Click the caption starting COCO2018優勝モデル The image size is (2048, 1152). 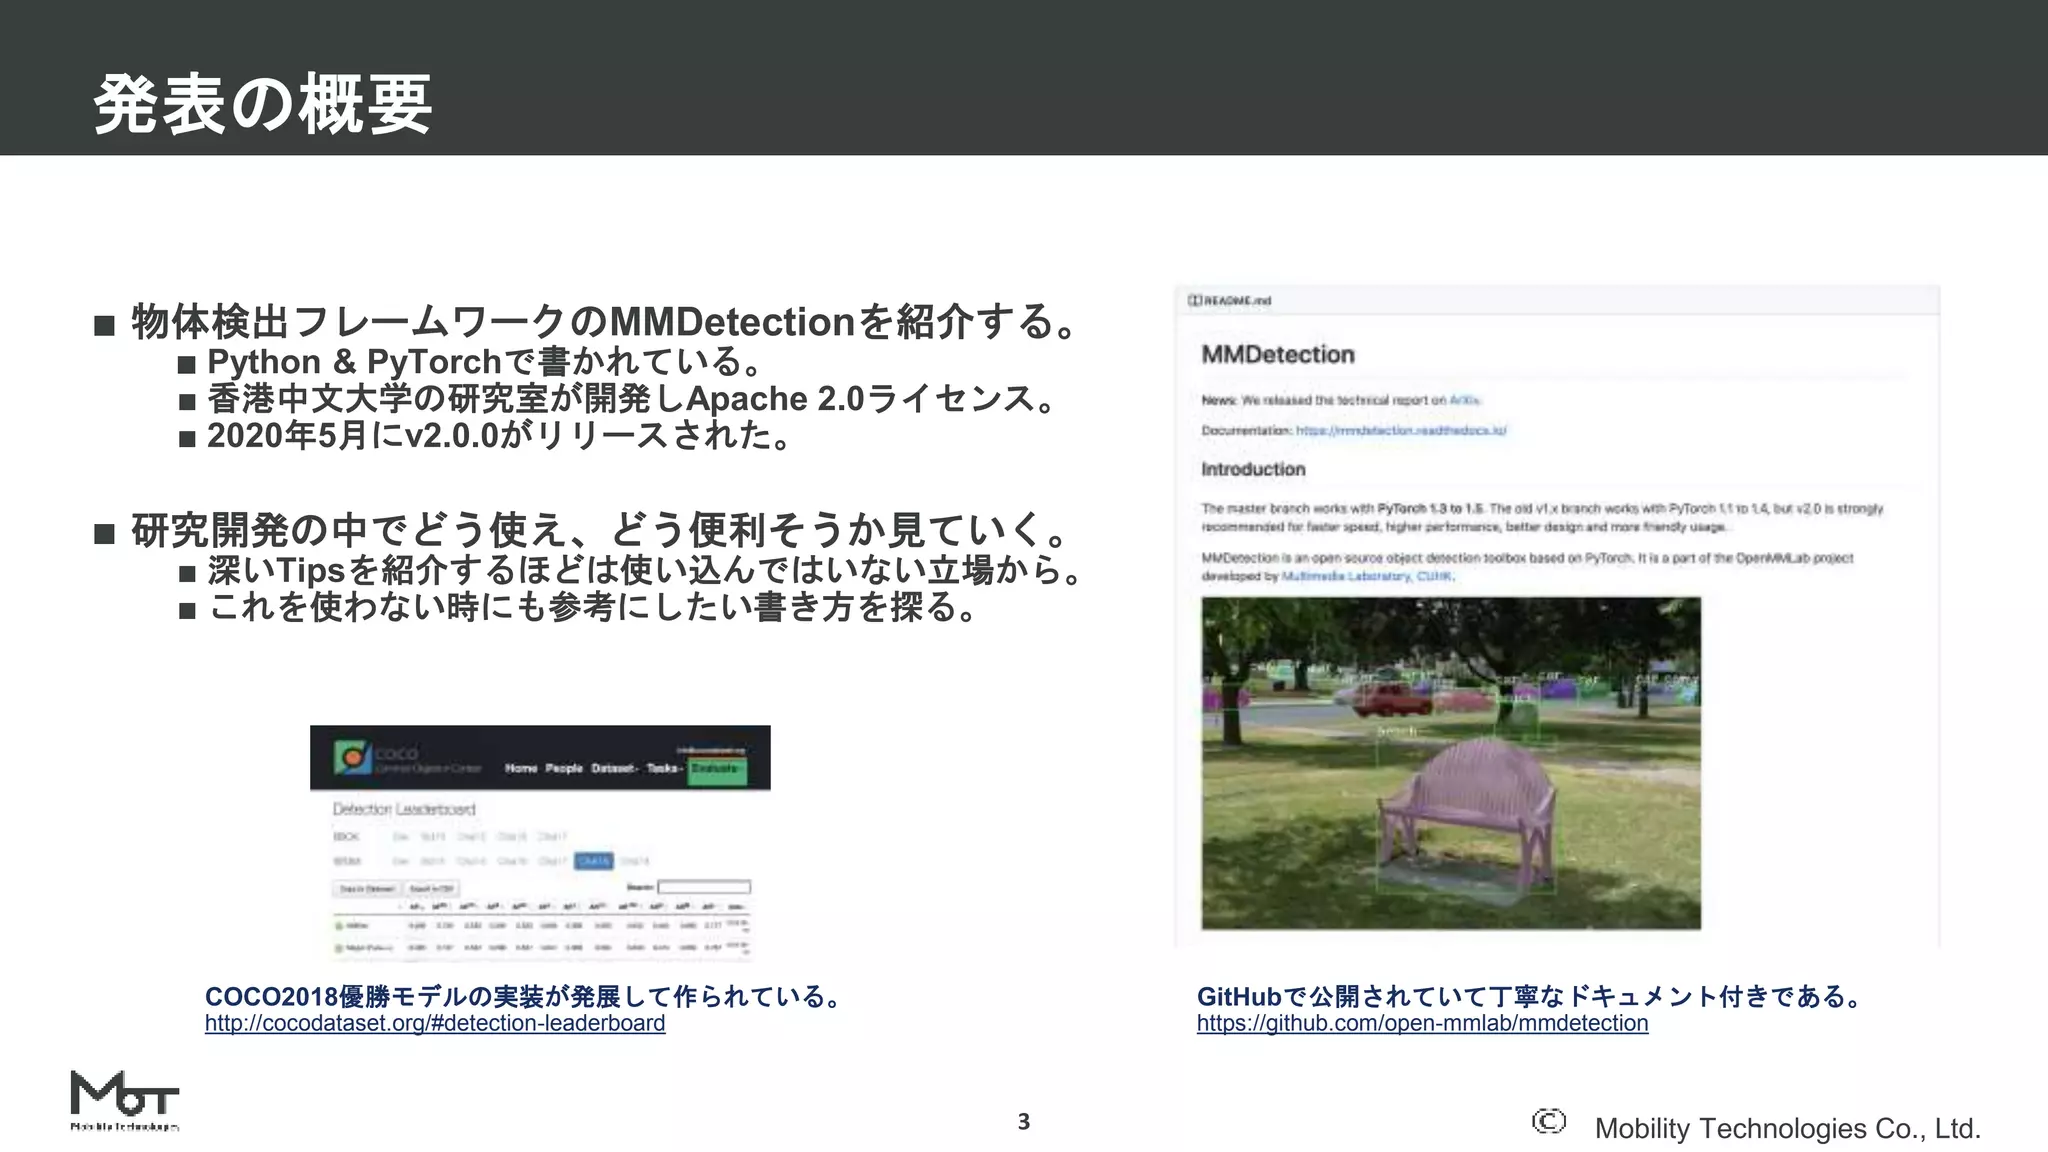point(524,996)
